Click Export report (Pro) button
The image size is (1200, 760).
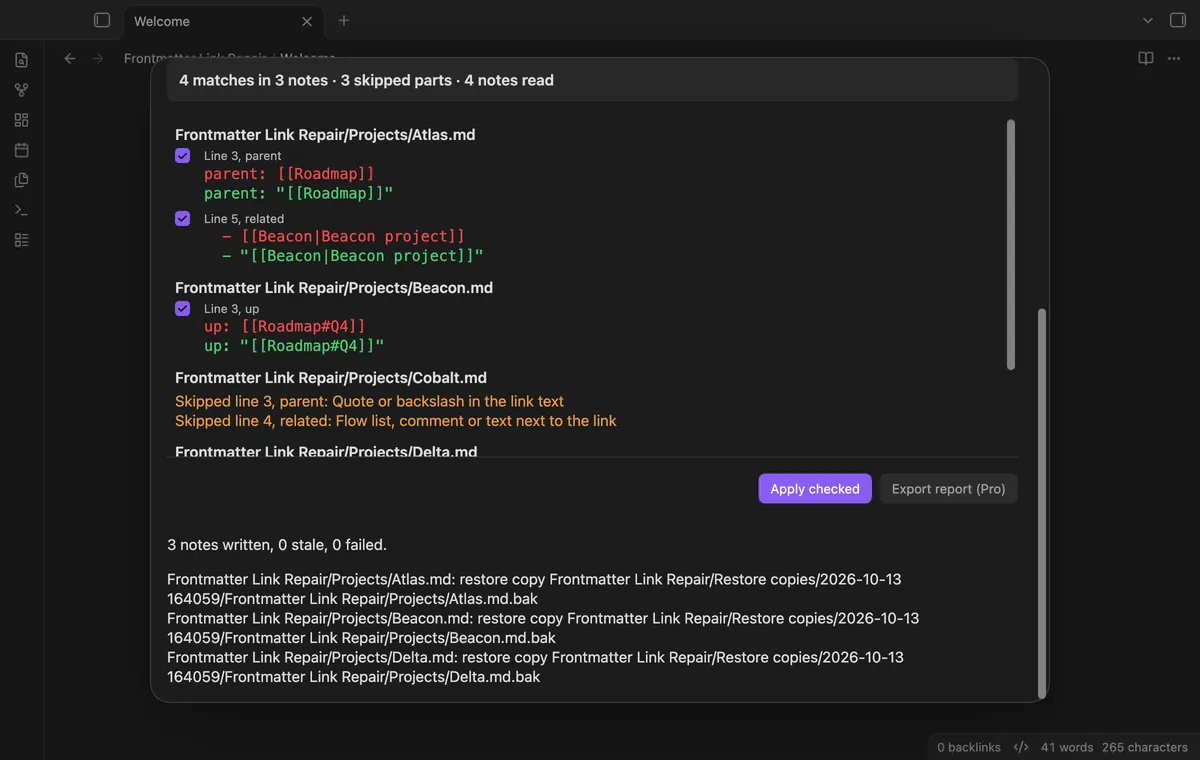pos(948,489)
